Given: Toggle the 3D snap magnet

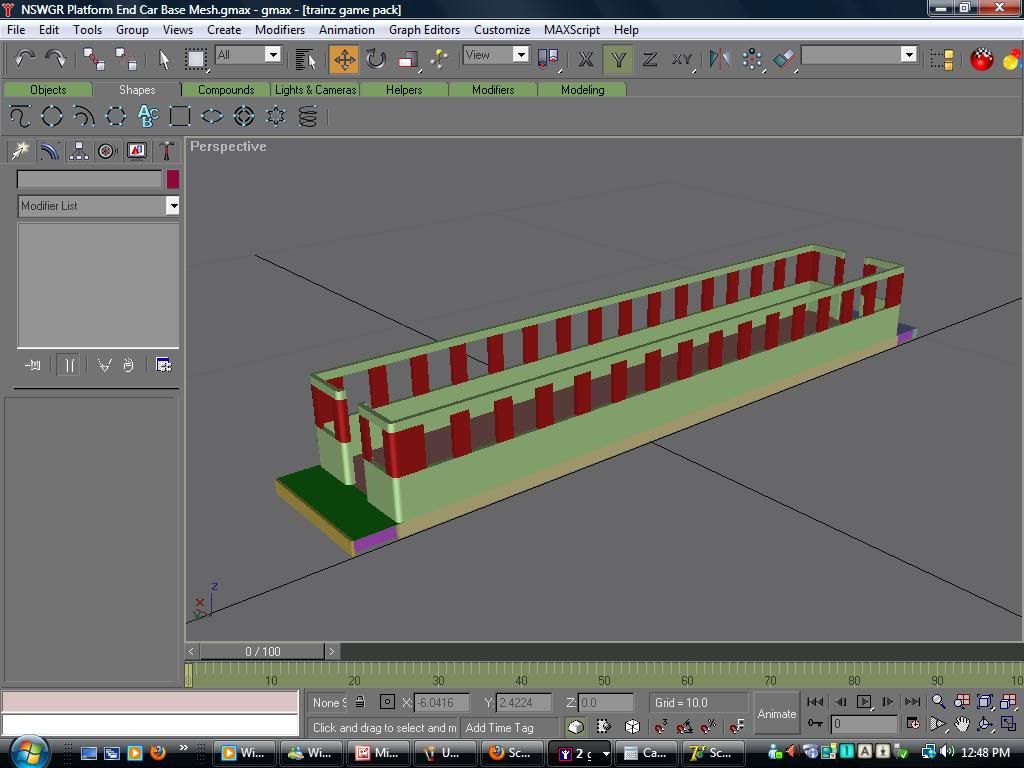Looking at the screenshot, I should (x=660, y=726).
